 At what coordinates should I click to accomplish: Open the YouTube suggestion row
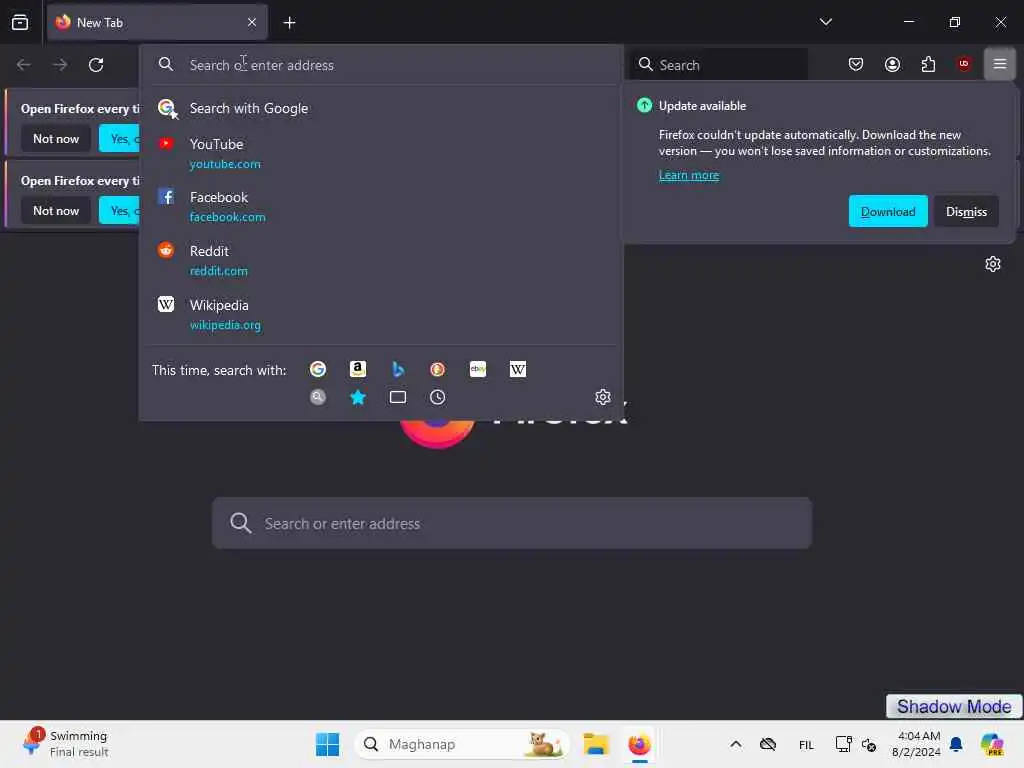382,153
